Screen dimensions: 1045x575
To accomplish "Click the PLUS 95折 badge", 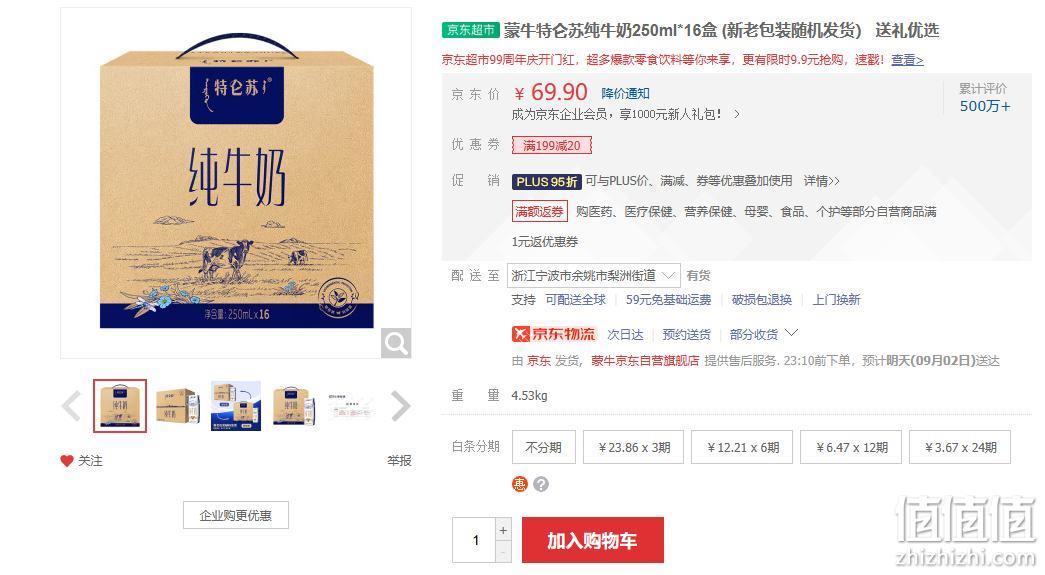I will point(546,181).
